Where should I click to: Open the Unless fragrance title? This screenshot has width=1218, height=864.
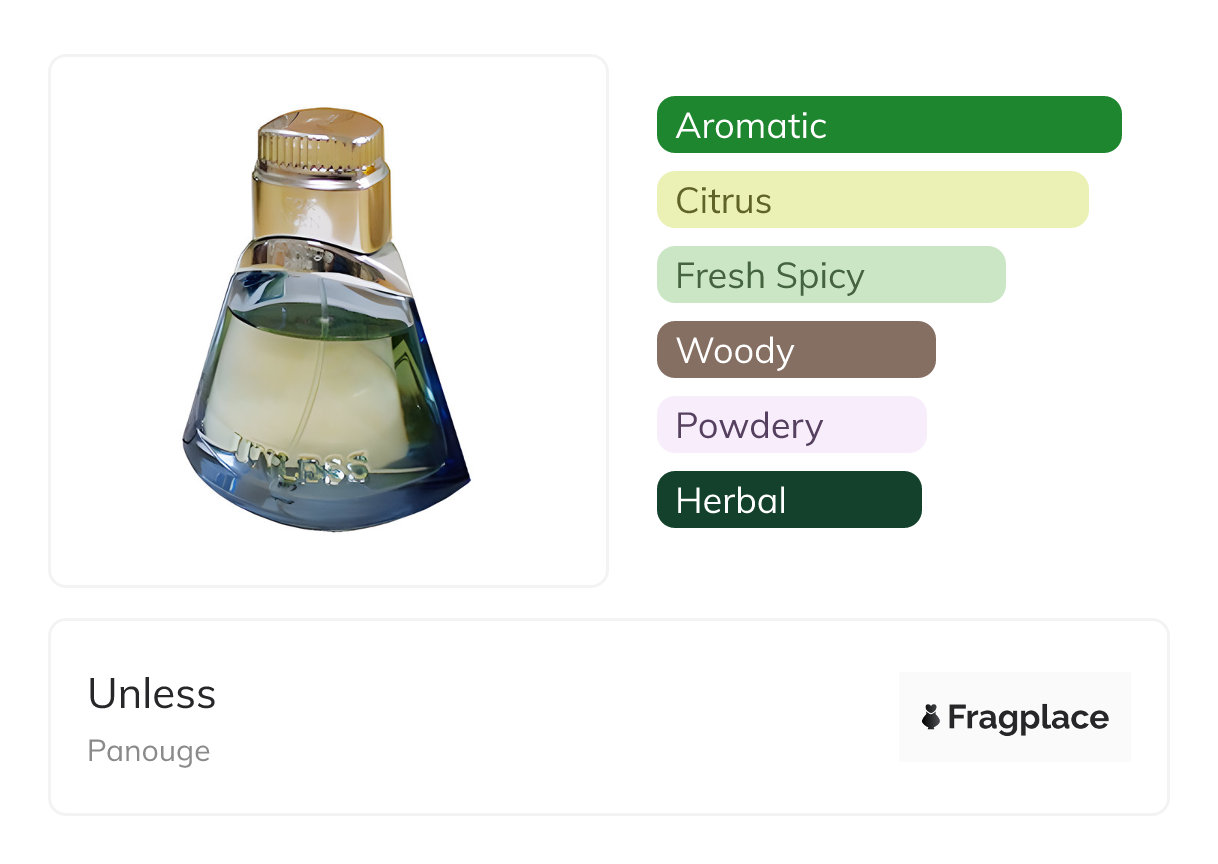pos(152,694)
